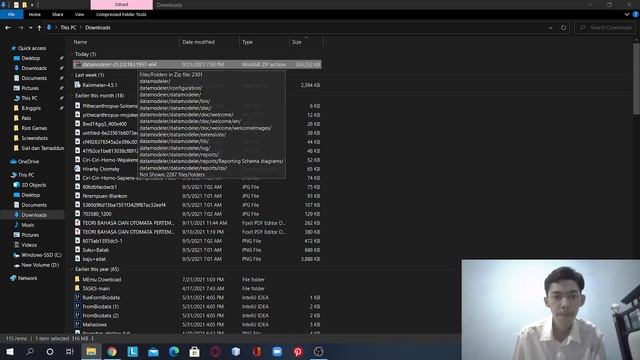
Task: Switch to the Share ribbon tab
Action: (58, 14)
